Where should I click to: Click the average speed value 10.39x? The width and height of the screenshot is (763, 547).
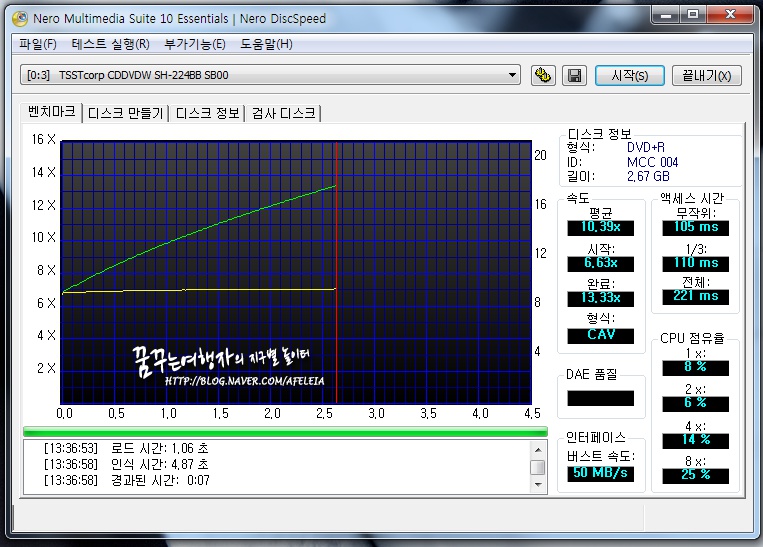(600, 227)
